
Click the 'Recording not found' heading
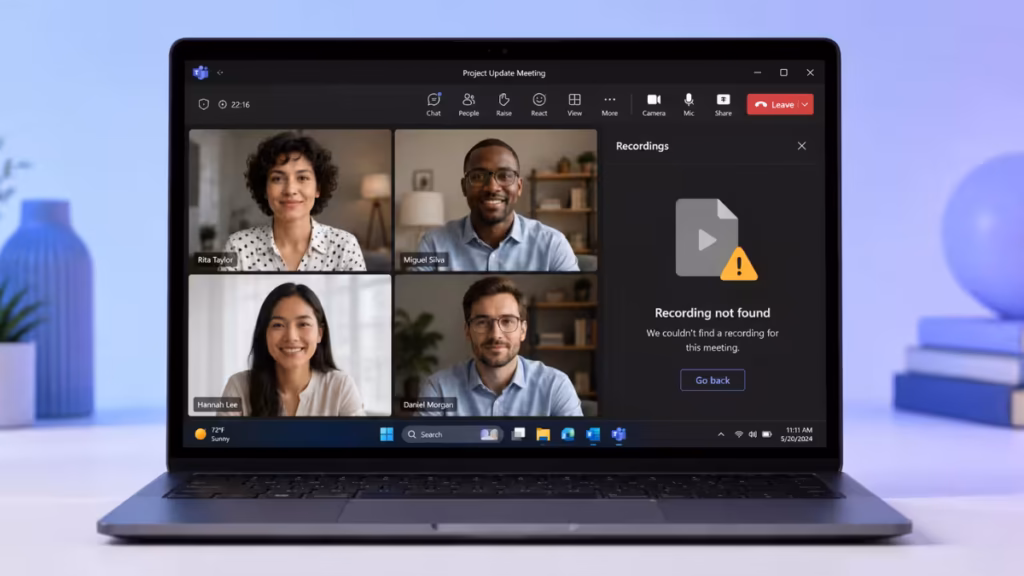(x=712, y=313)
